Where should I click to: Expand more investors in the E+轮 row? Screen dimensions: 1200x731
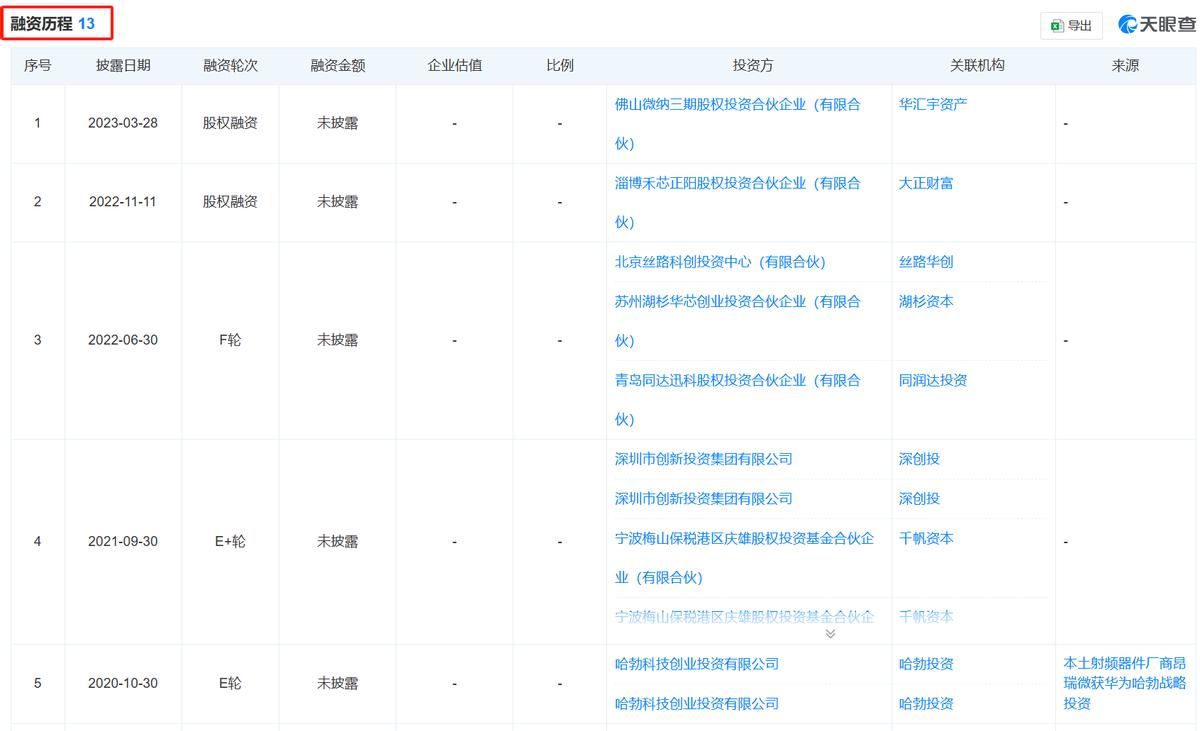pos(830,633)
